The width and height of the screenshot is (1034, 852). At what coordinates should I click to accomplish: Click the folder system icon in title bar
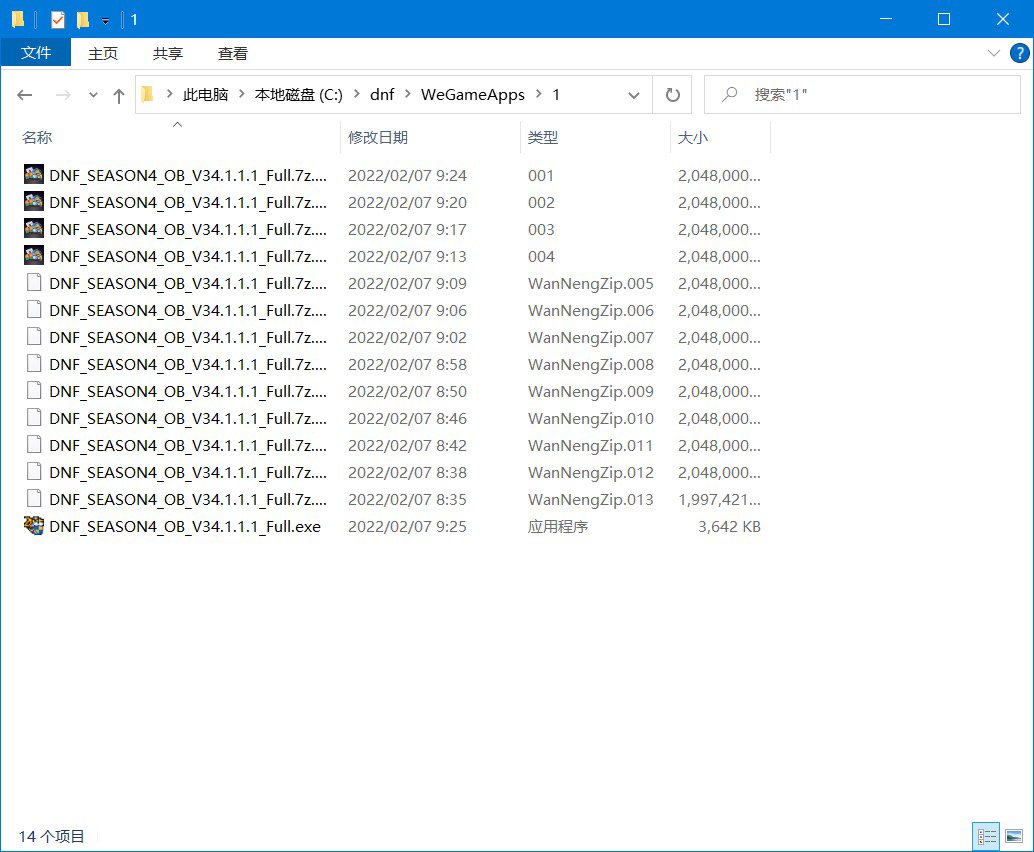(x=18, y=20)
